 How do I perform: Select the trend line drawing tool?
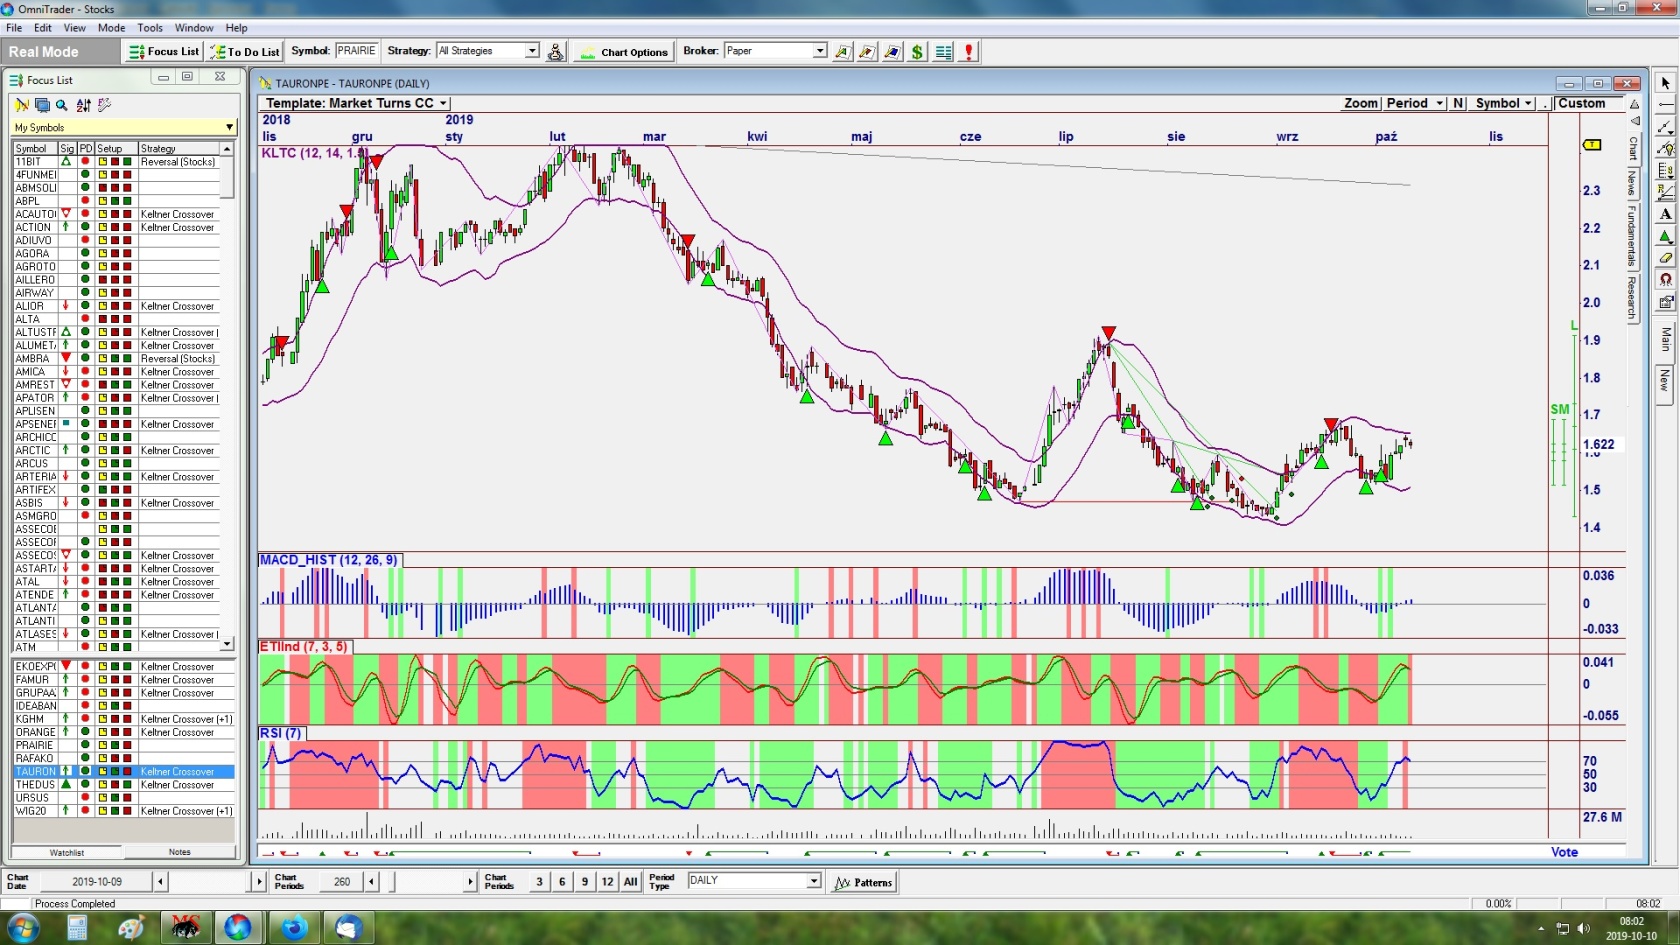click(1665, 127)
